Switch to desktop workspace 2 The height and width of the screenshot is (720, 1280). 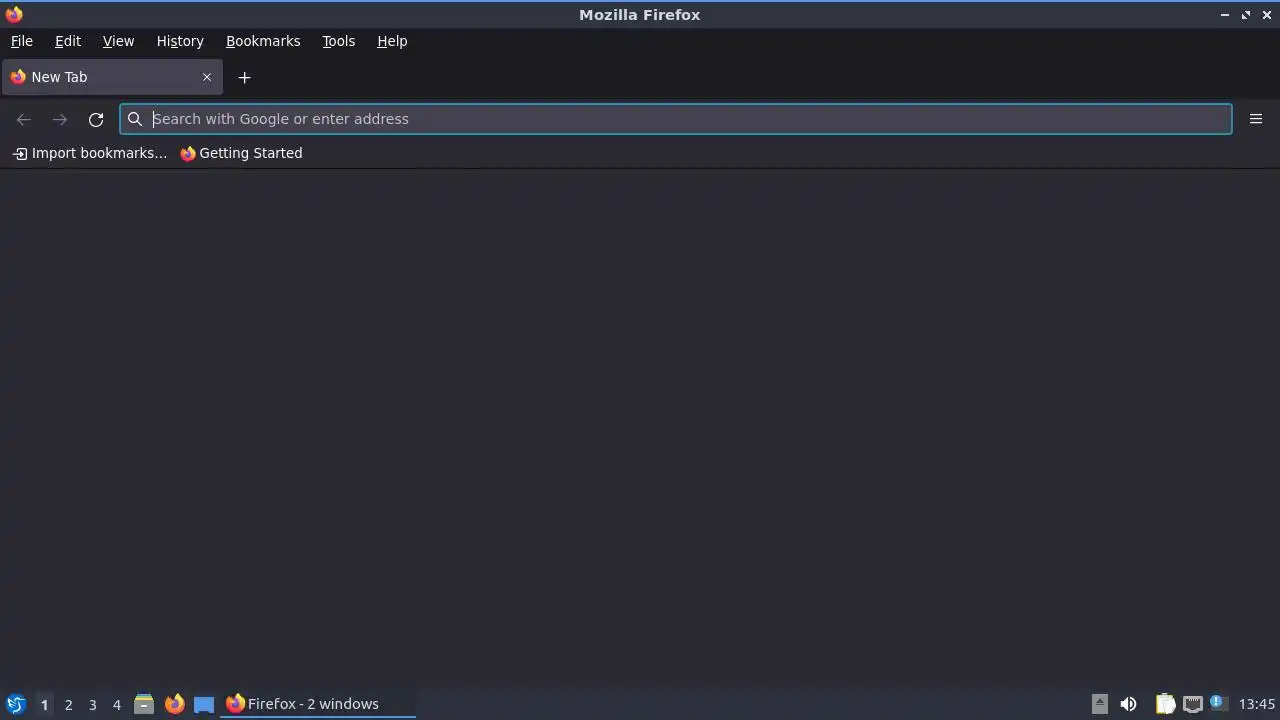point(68,704)
